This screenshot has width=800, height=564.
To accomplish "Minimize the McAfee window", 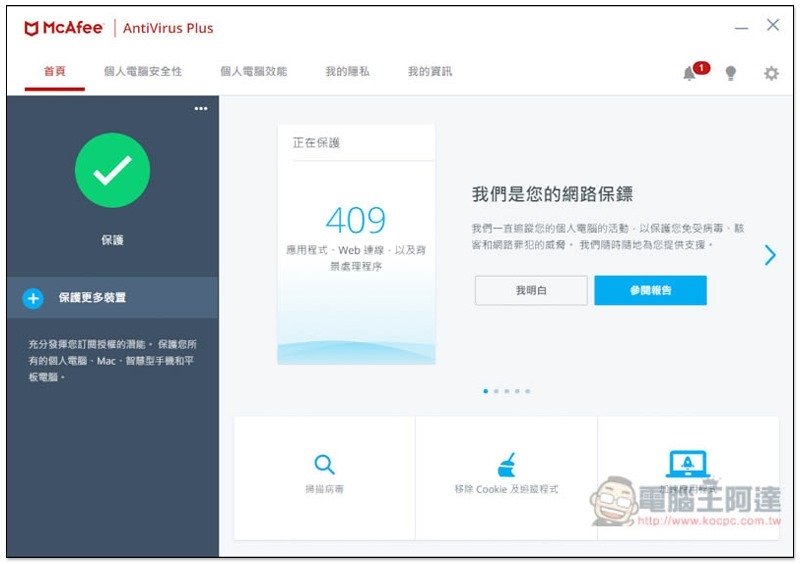I will click(x=741, y=29).
